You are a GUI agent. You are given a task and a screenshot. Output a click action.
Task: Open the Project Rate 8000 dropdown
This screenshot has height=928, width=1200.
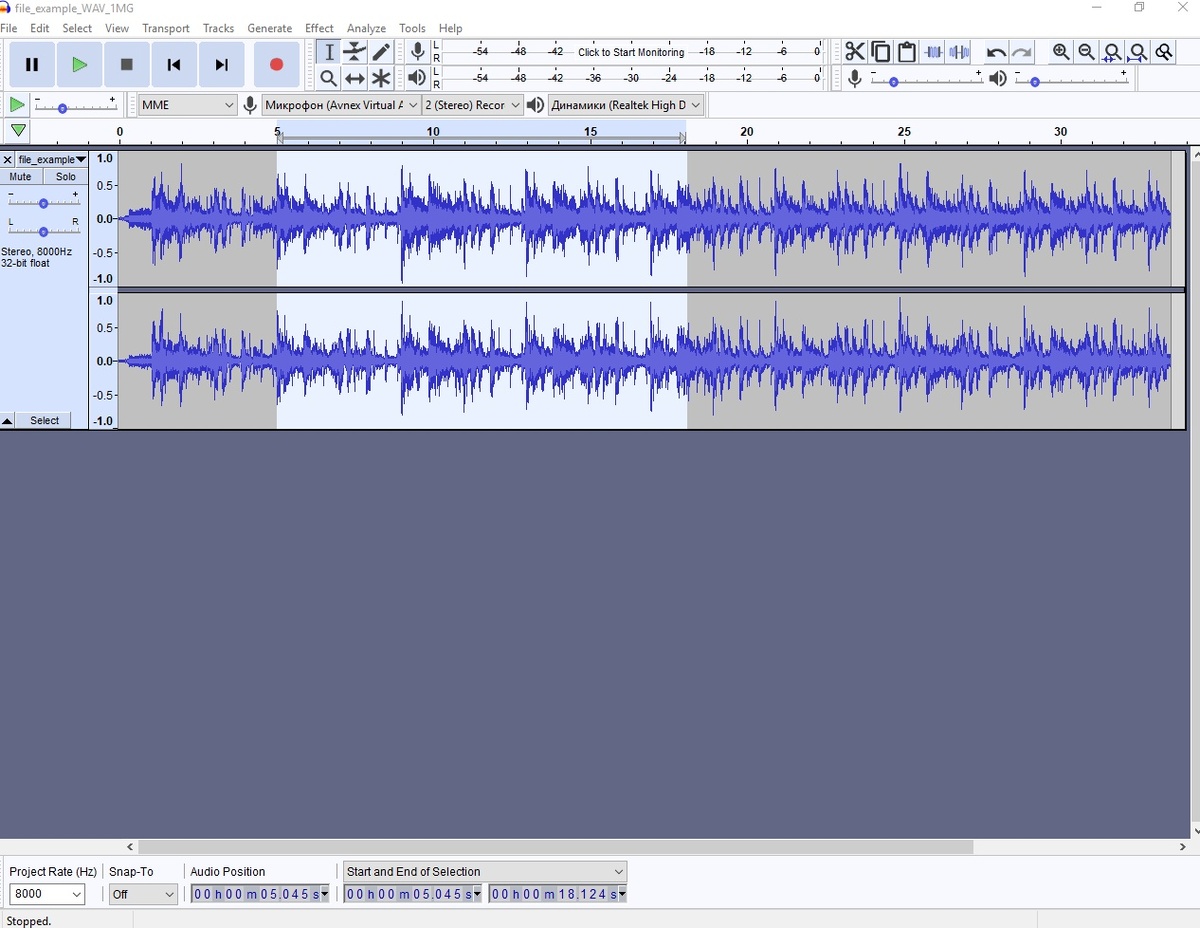pos(47,894)
